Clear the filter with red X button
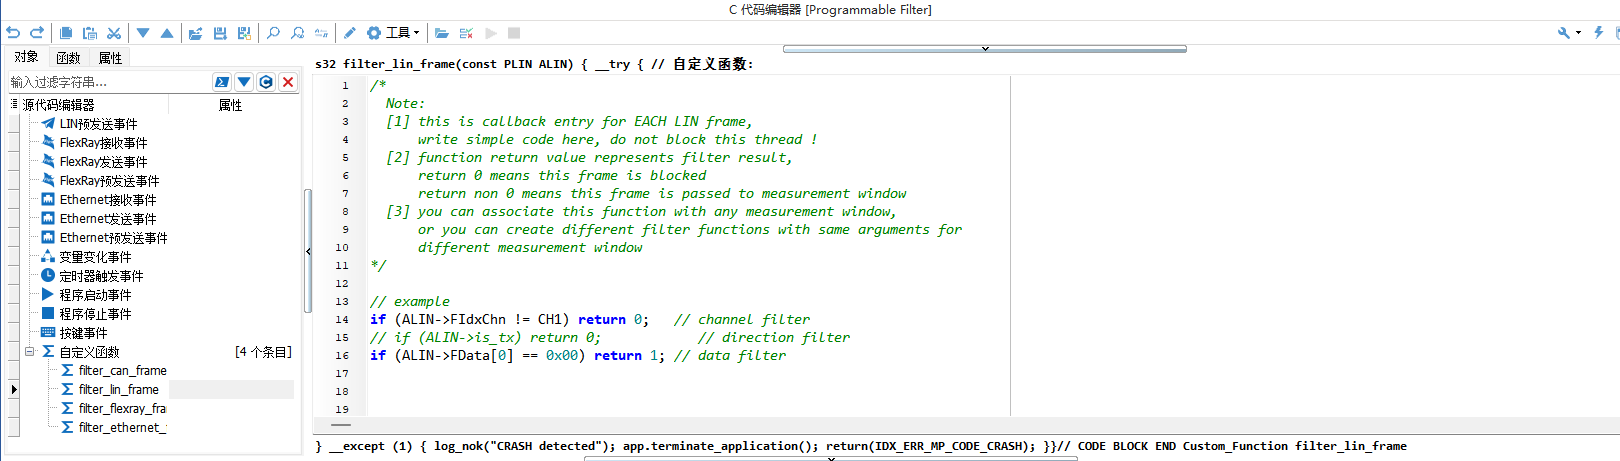This screenshot has height=461, width=1620. pyautogui.click(x=288, y=82)
